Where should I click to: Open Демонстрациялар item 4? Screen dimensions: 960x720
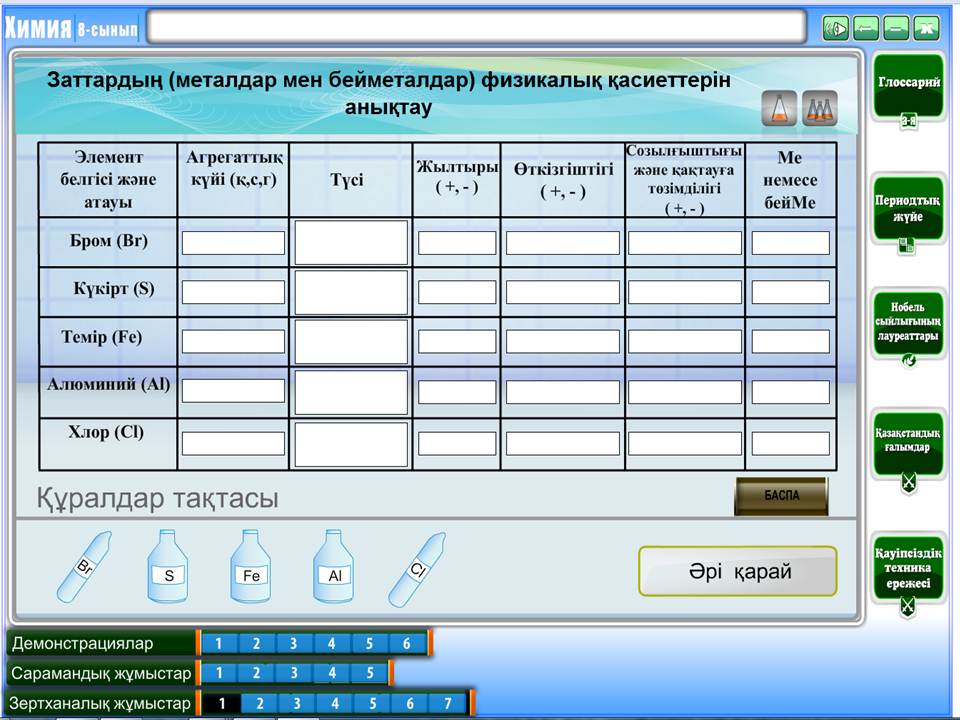[x=331, y=643]
